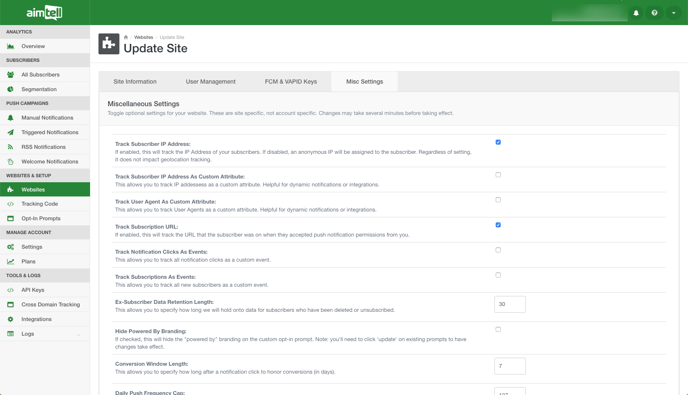Open the help question mark icon

(x=654, y=13)
